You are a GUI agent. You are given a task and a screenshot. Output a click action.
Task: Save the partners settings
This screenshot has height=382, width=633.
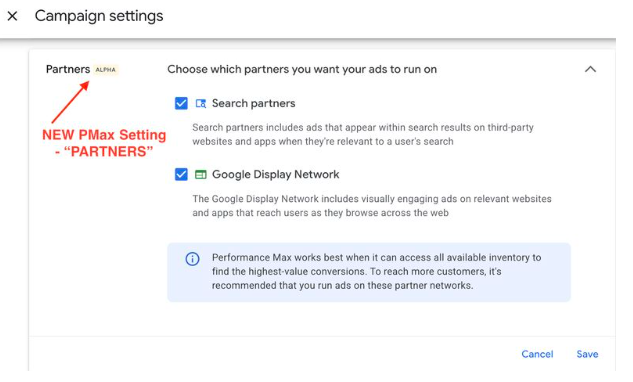click(587, 354)
